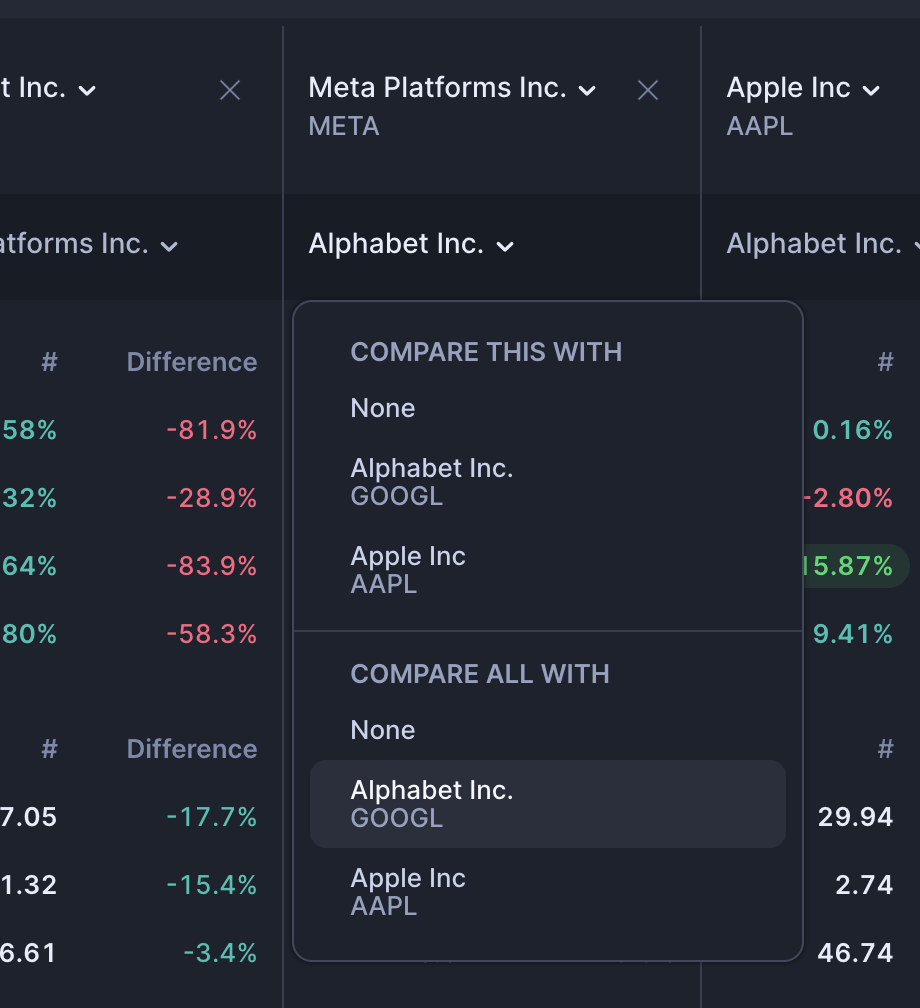Click the -28.9% difference value
The image size is (920, 1008).
click(212, 498)
